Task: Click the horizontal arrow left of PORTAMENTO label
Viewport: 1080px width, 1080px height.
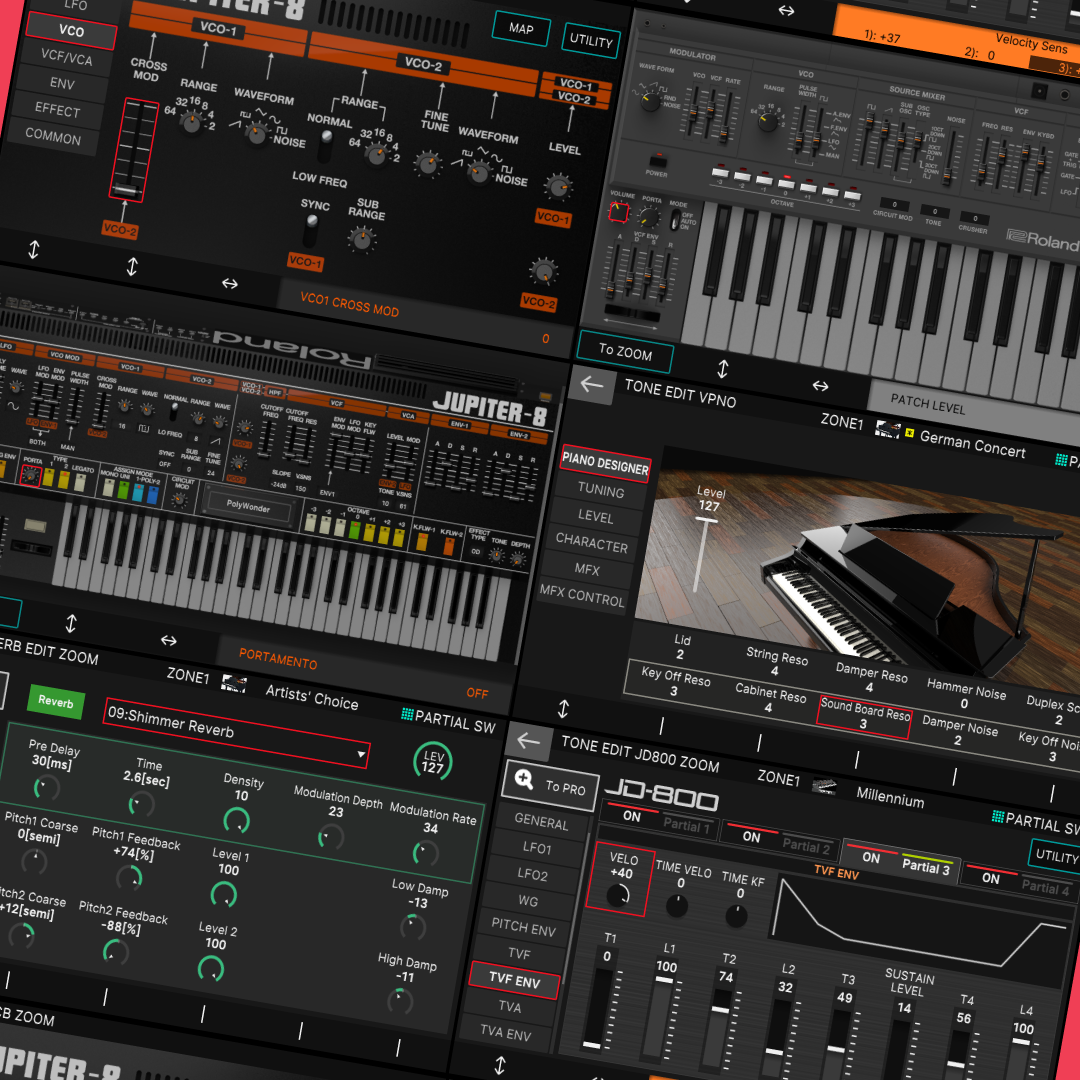Action: (x=169, y=641)
